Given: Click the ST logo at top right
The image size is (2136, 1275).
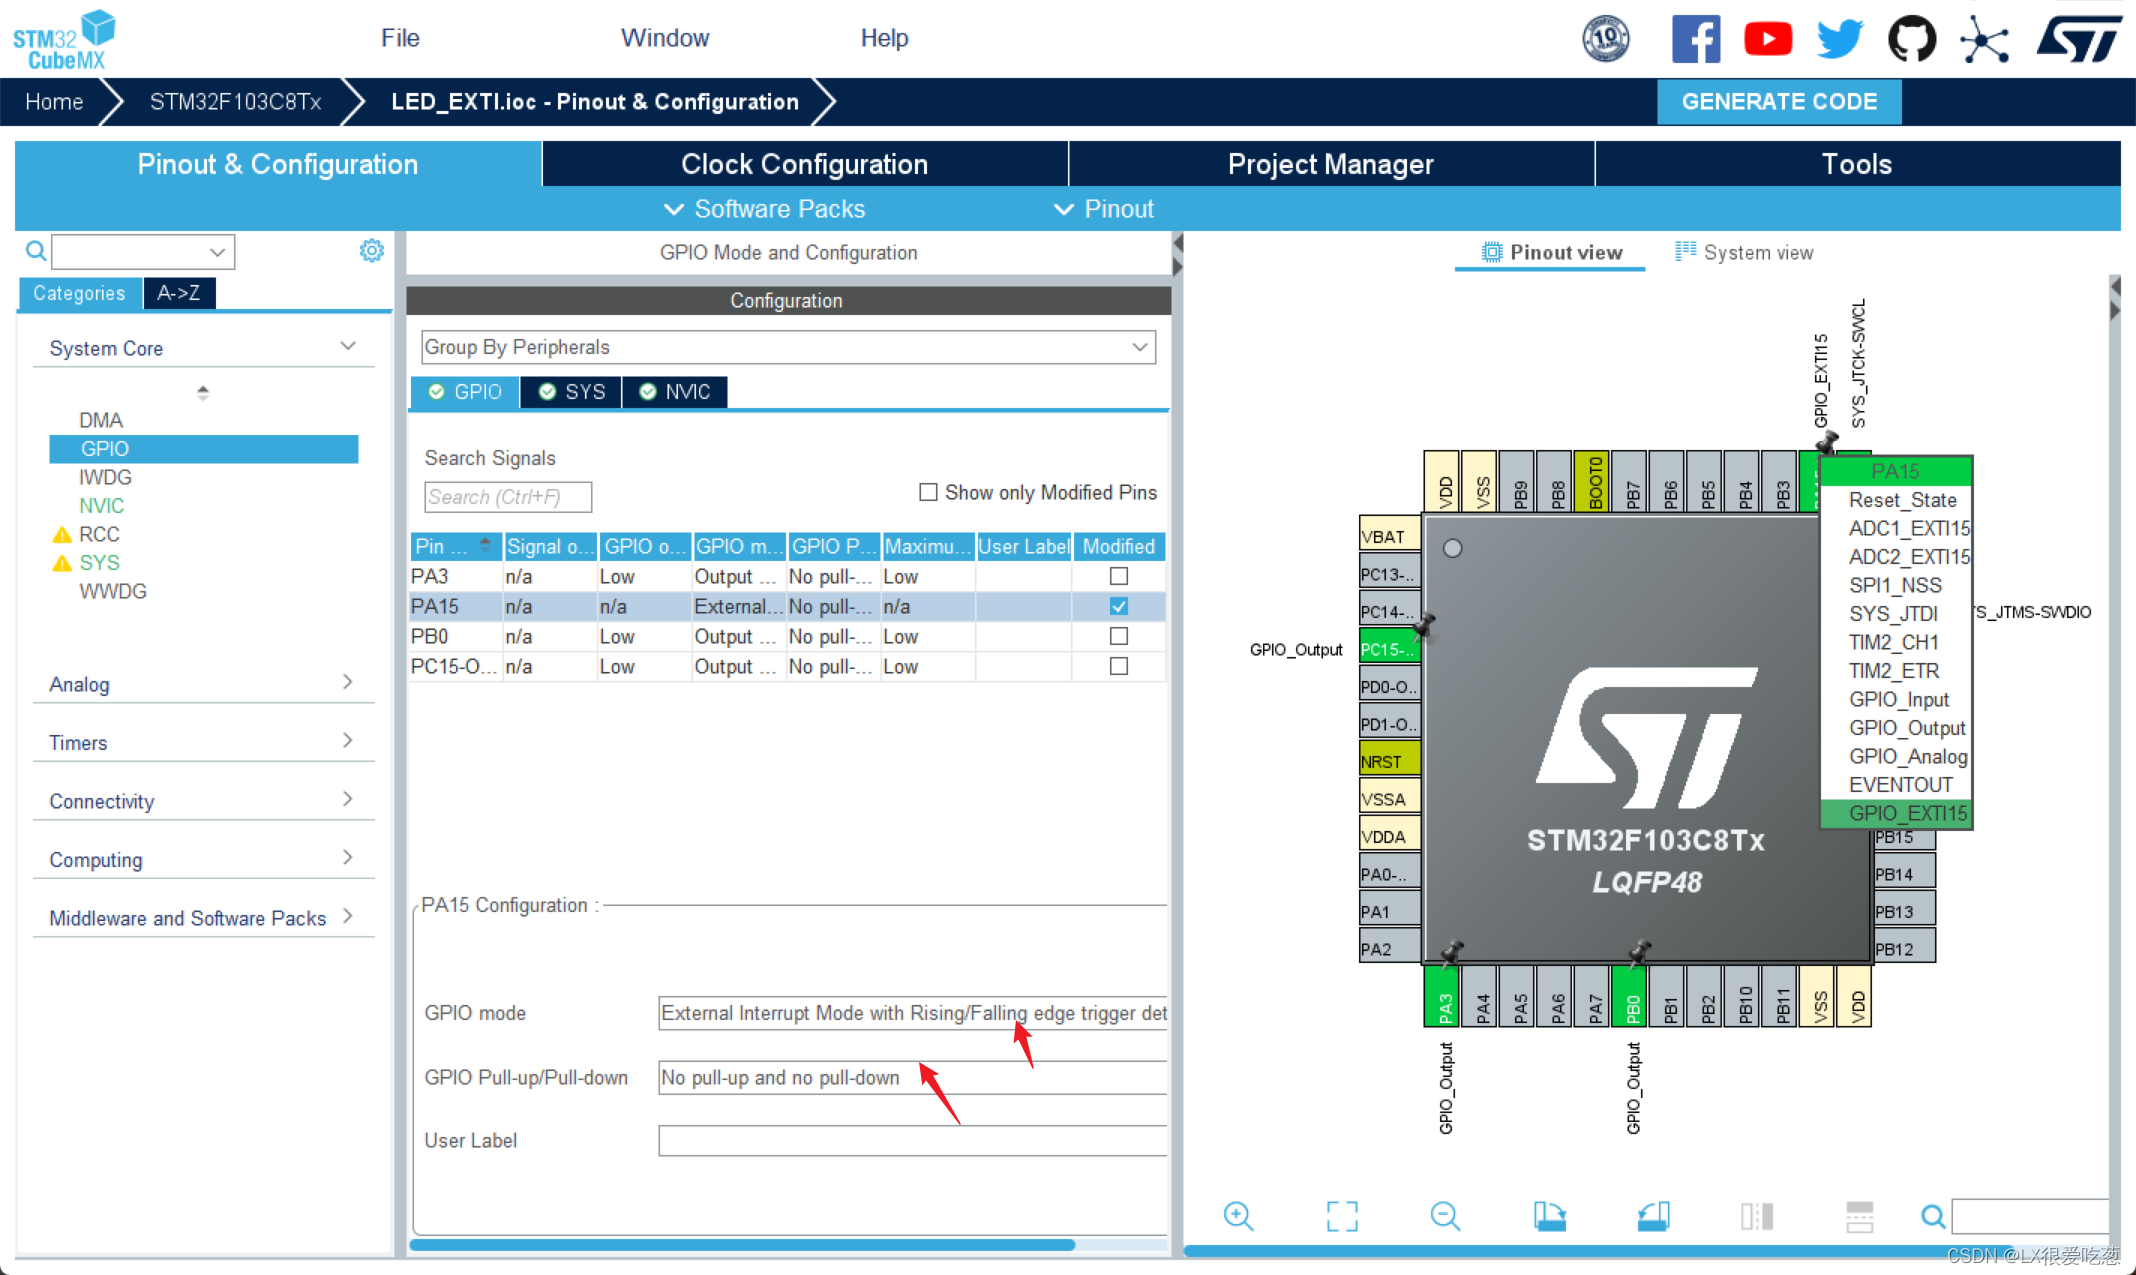Looking at the screenshot, I should (x=2080, y=39).
